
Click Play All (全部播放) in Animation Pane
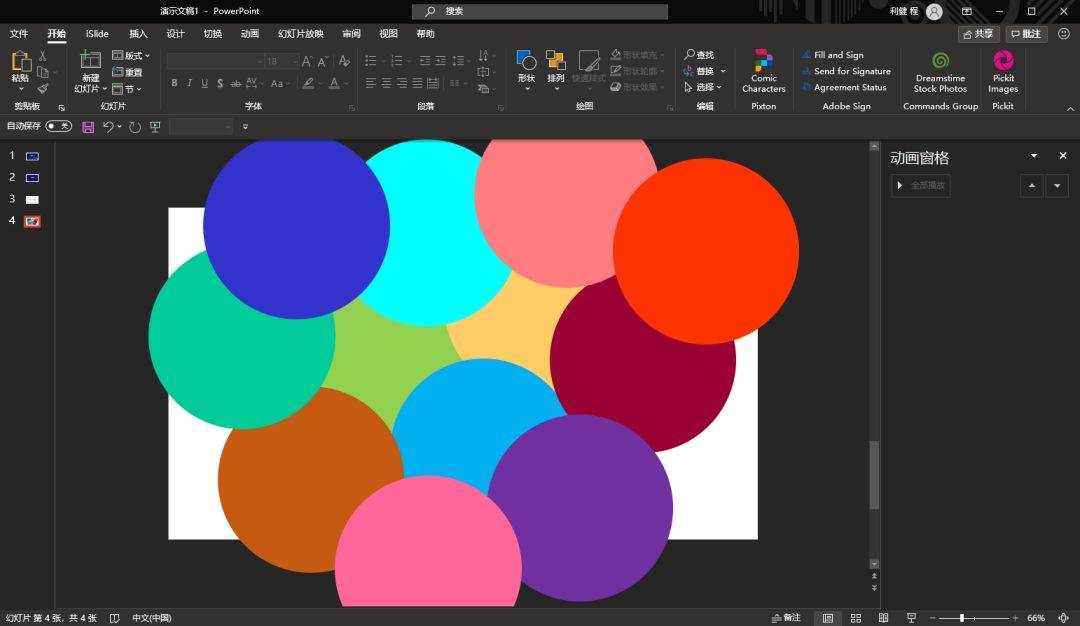click(x=921, y=185)
